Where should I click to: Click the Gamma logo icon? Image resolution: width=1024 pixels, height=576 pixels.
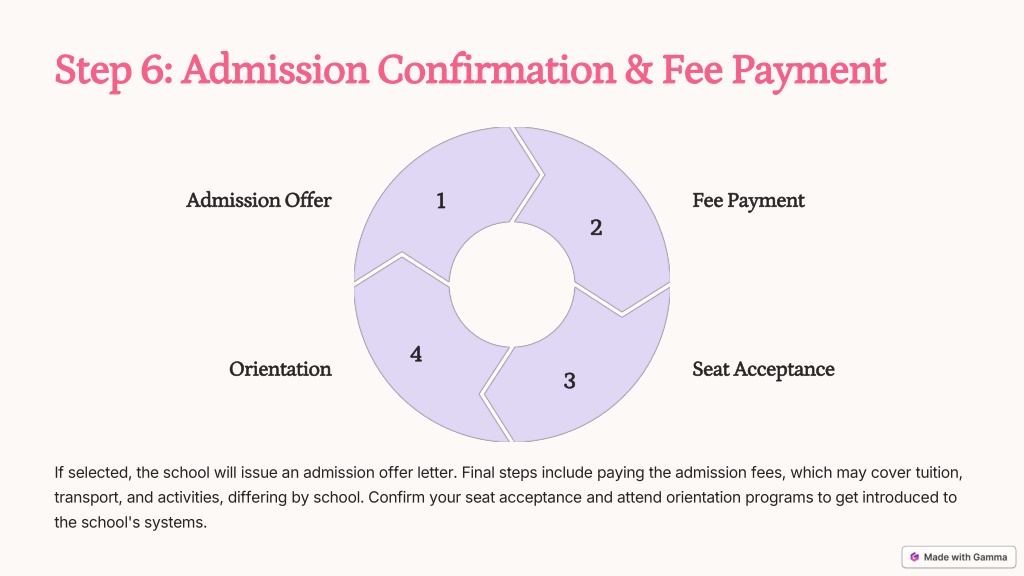click(914, 557)
